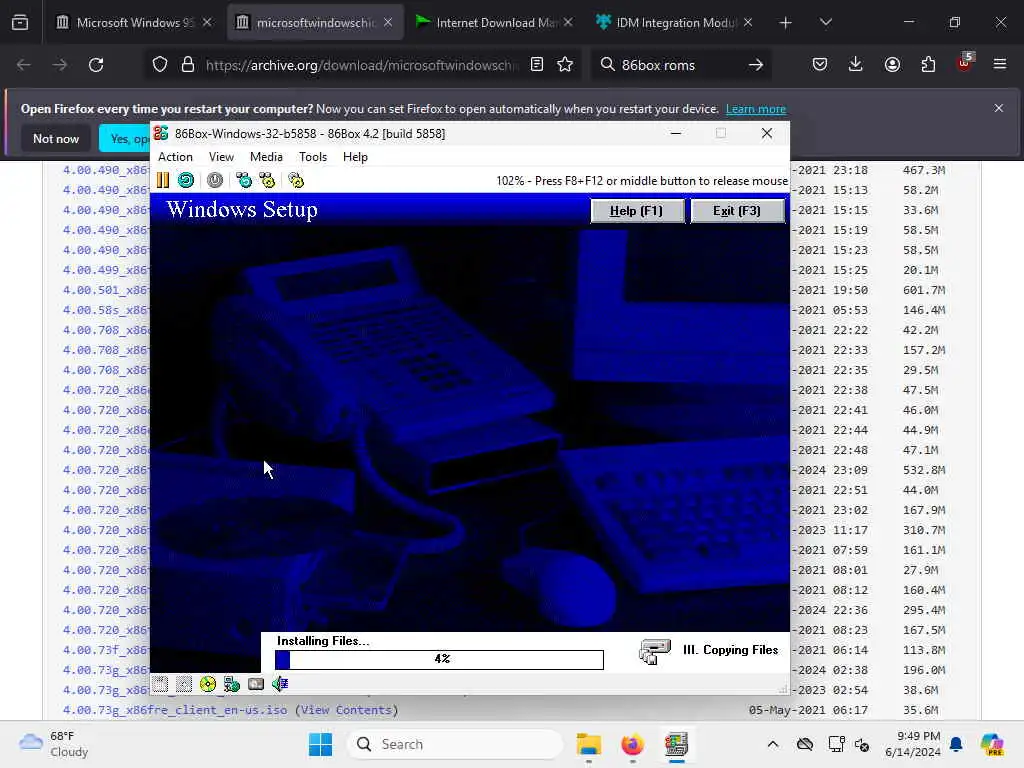The height and width of the screenshot is (768, 1024).
Task: Open Firefox extensions puzzle icon
Action: [928, 65]
